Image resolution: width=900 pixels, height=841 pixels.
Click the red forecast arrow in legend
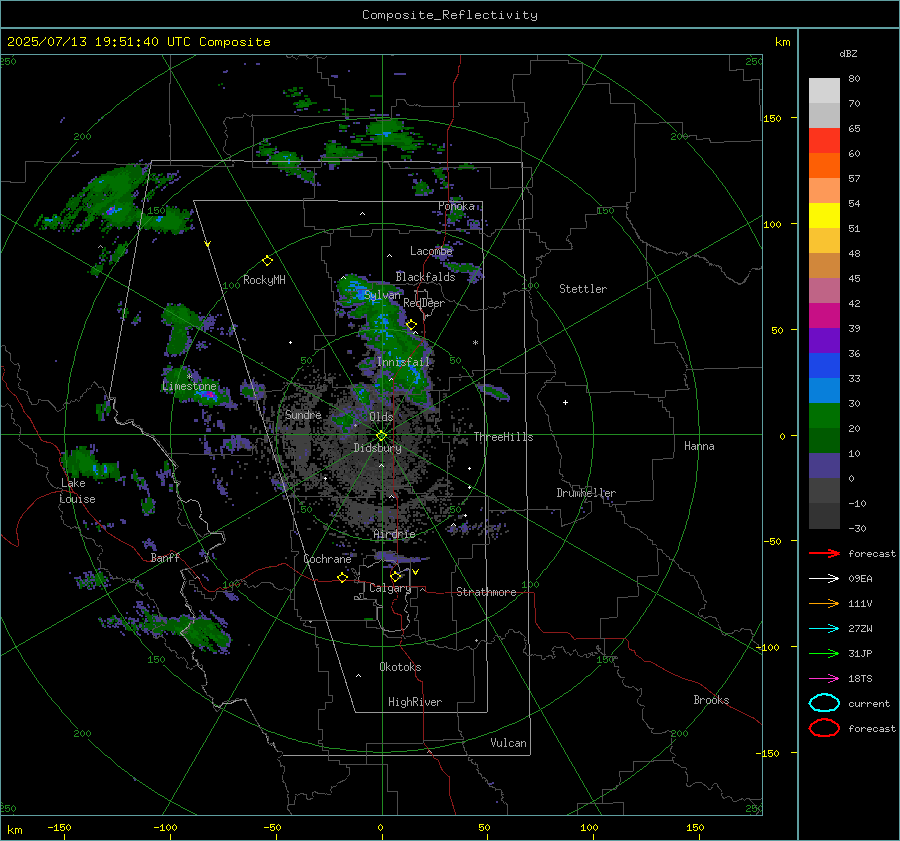(x=824, y=553)
